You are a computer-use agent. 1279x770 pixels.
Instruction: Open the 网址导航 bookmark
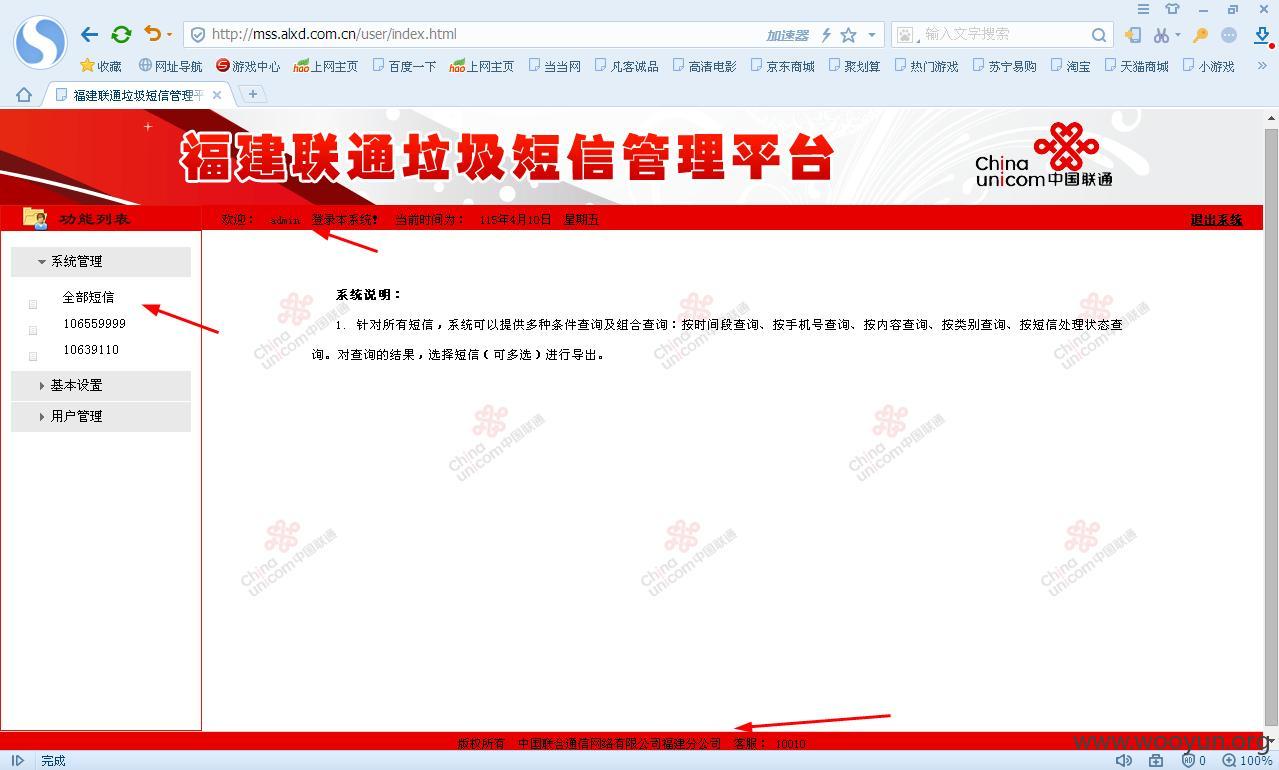170,66
